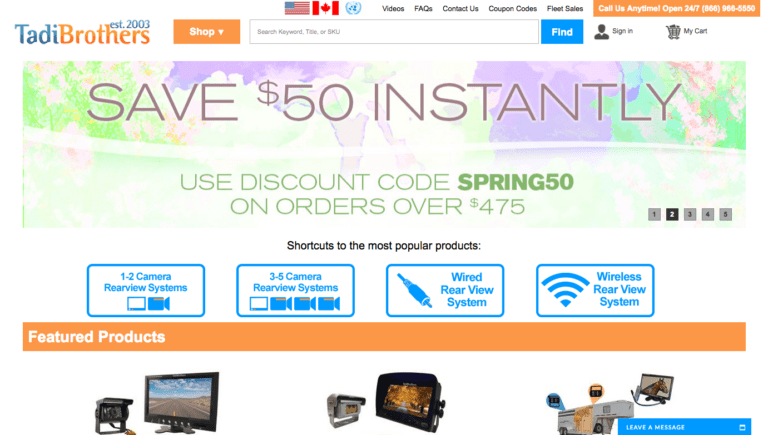768x435 pixels.
Task: Click the search keyword input field
Action: (x=394, y=32)
